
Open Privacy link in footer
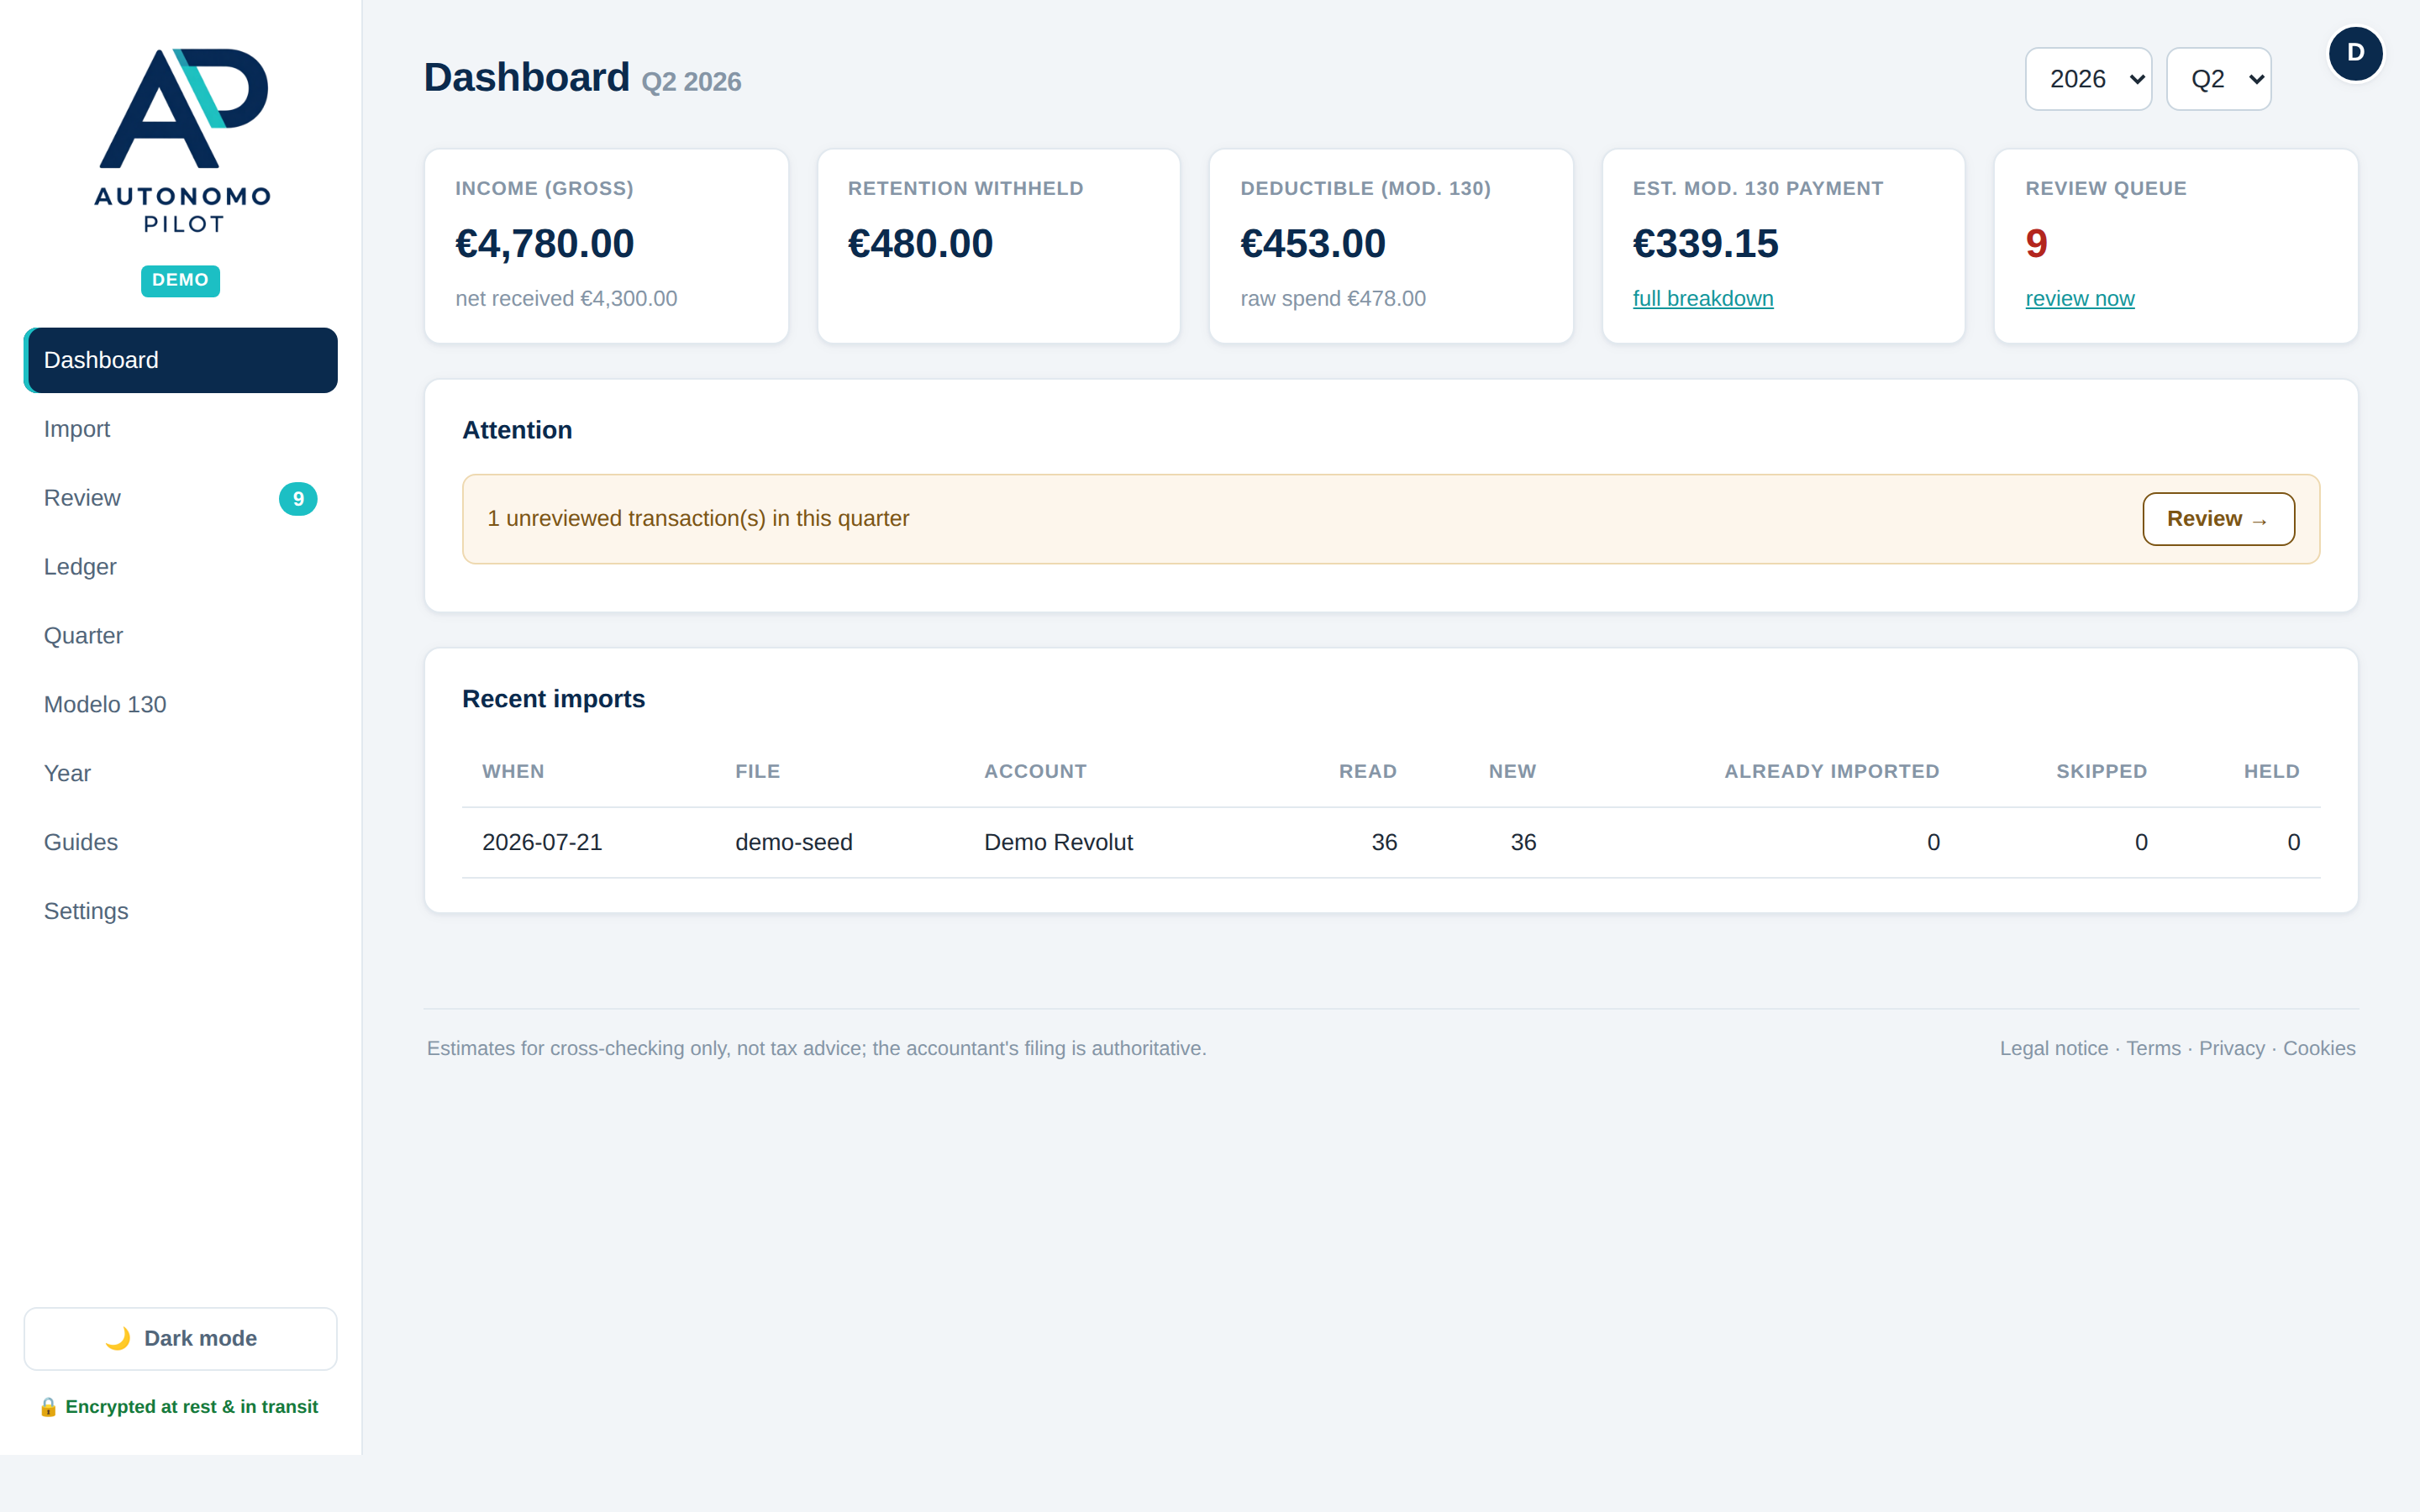[x=2232, y=1048]
